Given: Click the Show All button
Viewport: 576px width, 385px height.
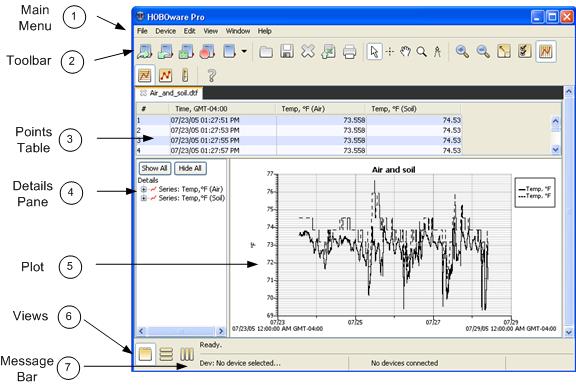Looking at the screenshot, I should click(154, 168).
